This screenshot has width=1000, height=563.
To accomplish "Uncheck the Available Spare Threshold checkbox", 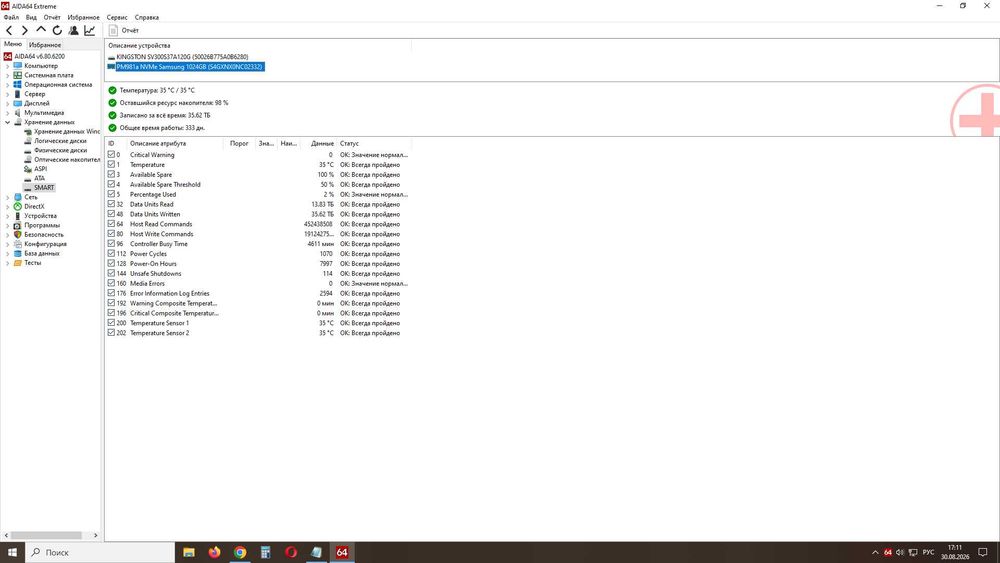I will 112,184.
